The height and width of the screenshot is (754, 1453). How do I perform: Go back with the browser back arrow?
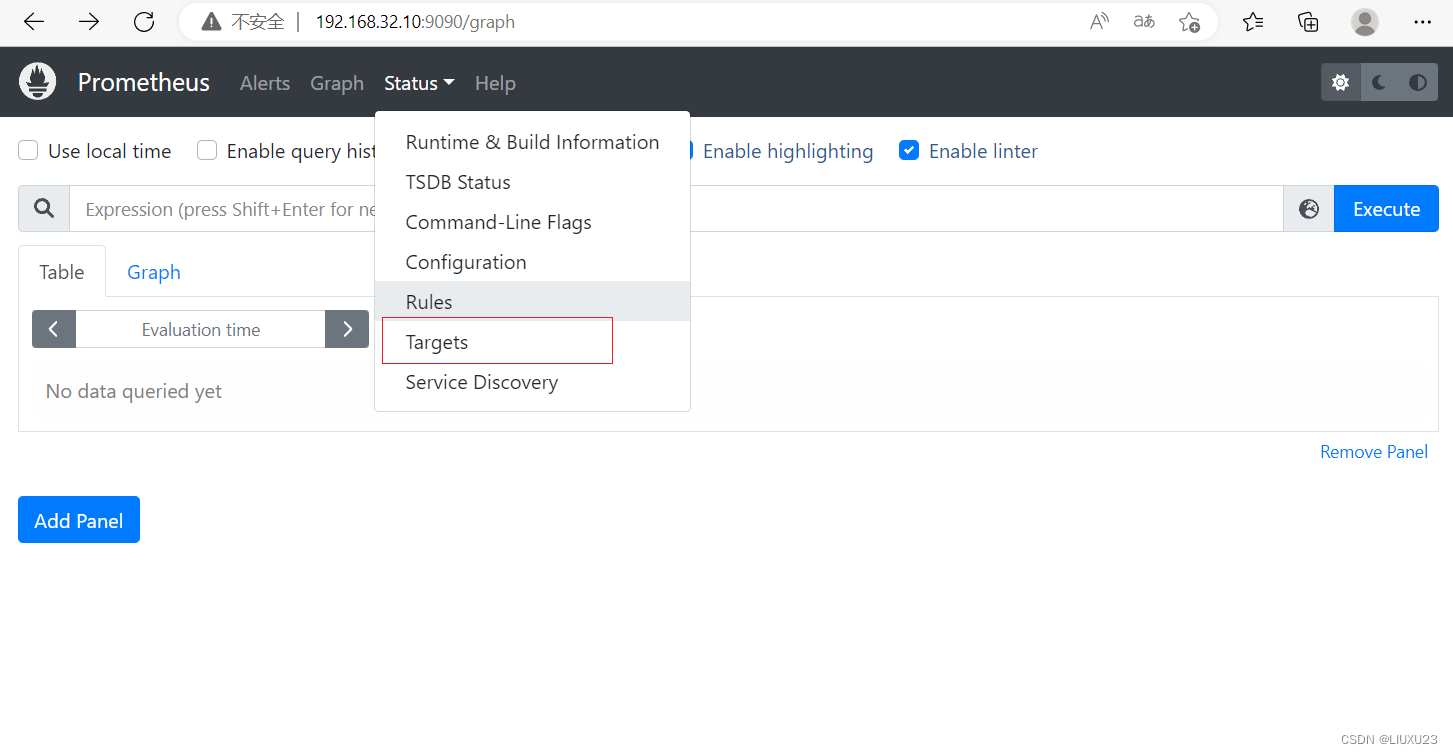coord(34,22)
